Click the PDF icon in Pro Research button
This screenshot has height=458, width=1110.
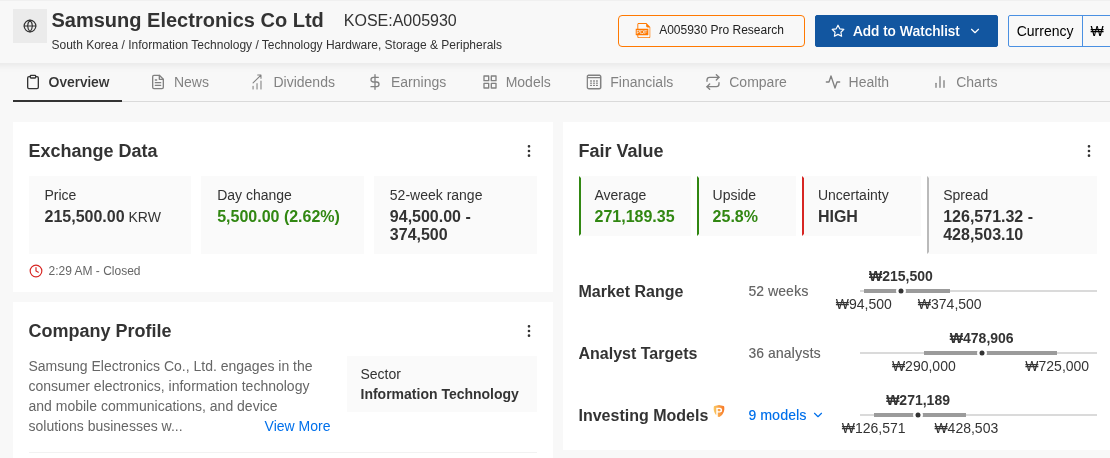[x=643, y=30]
